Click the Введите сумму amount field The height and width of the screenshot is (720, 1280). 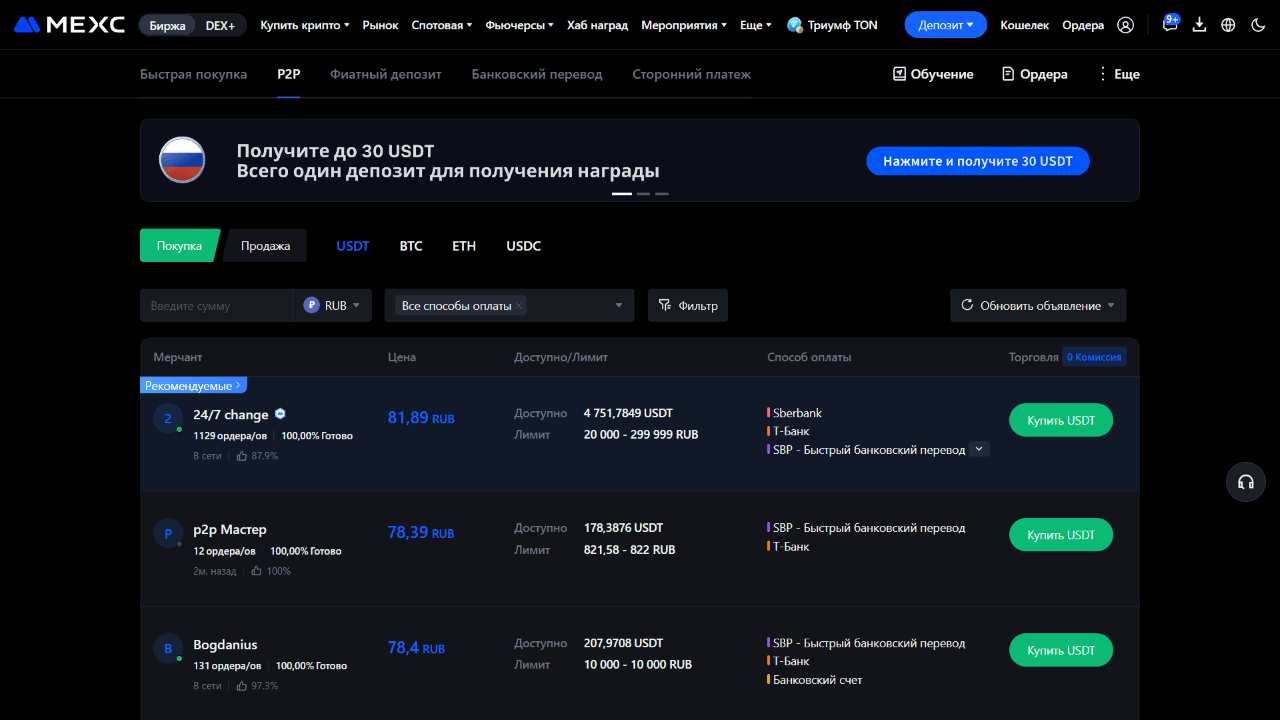pos(215,305)
